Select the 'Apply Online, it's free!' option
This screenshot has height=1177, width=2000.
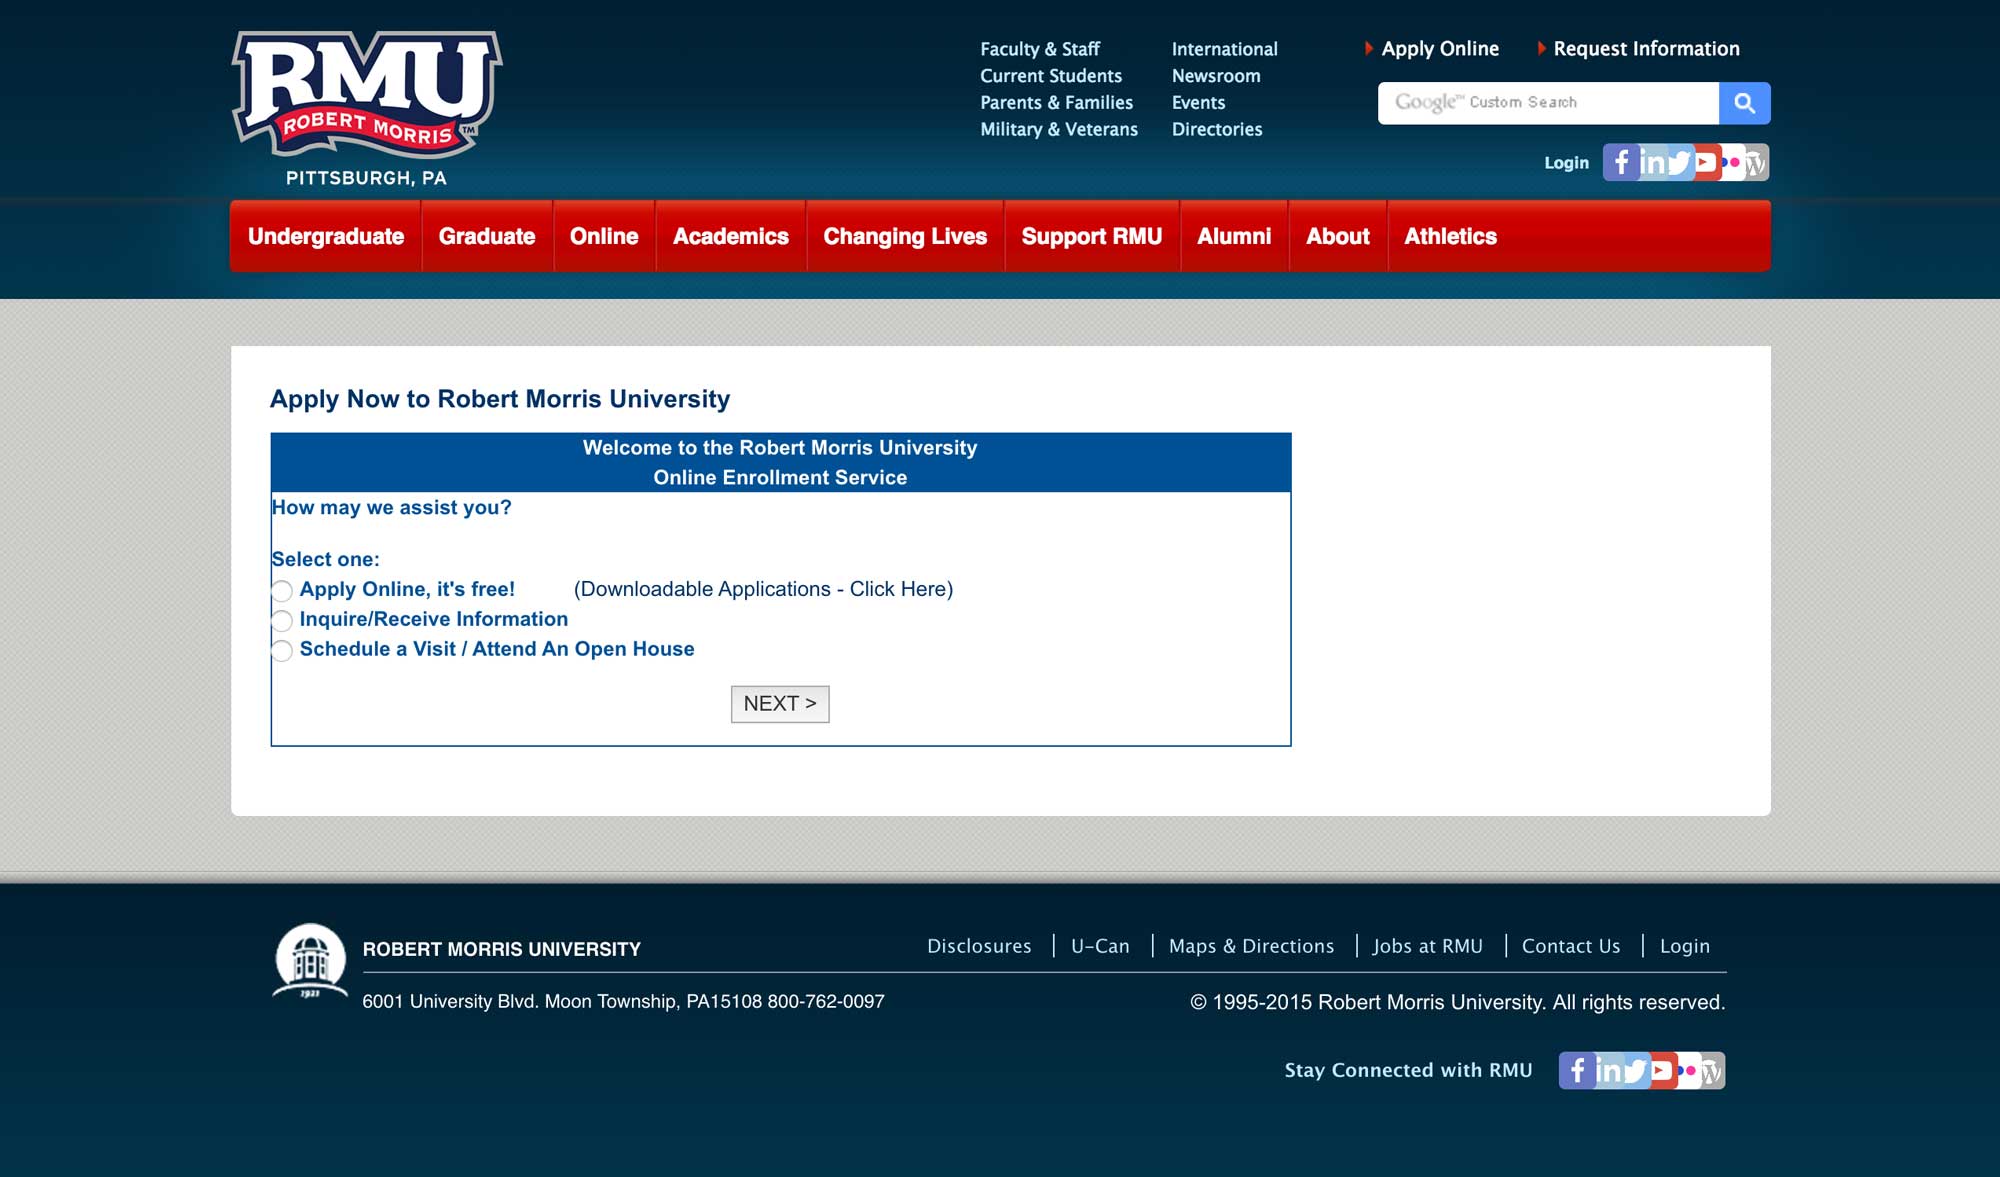click(x=282, y=591)
